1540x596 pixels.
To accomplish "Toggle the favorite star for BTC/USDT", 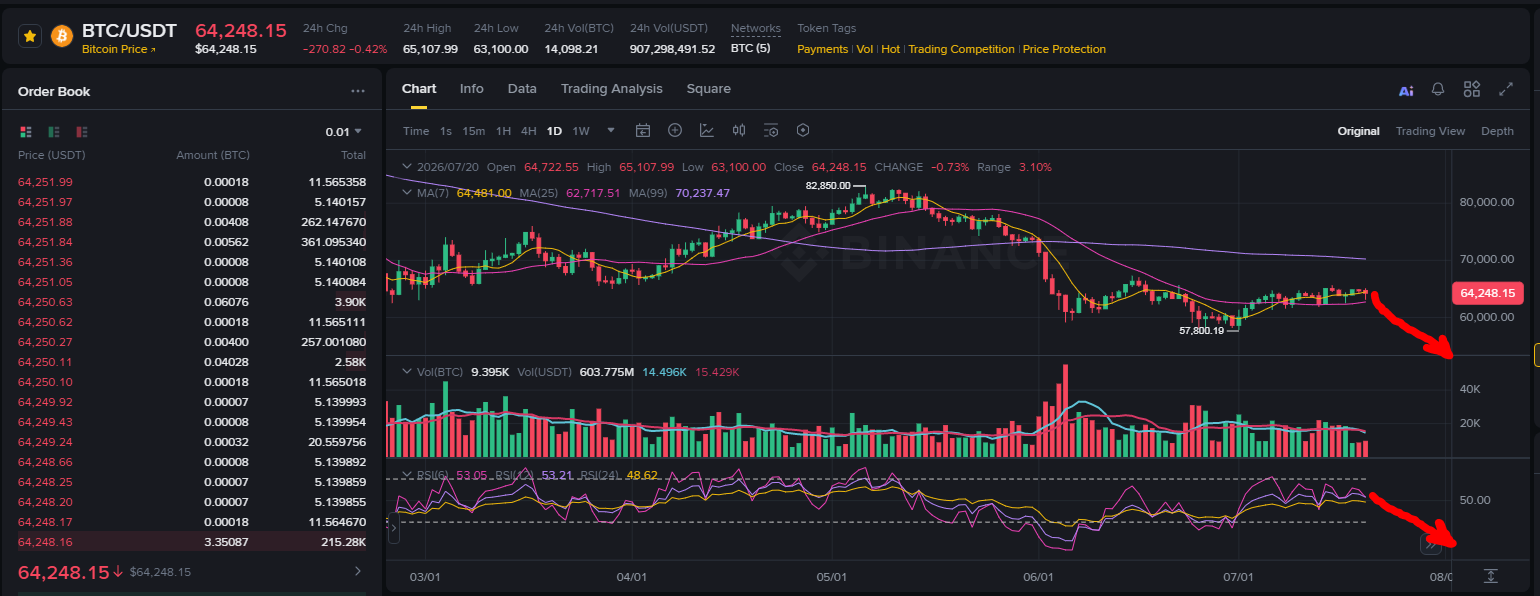I will [30, 36].
